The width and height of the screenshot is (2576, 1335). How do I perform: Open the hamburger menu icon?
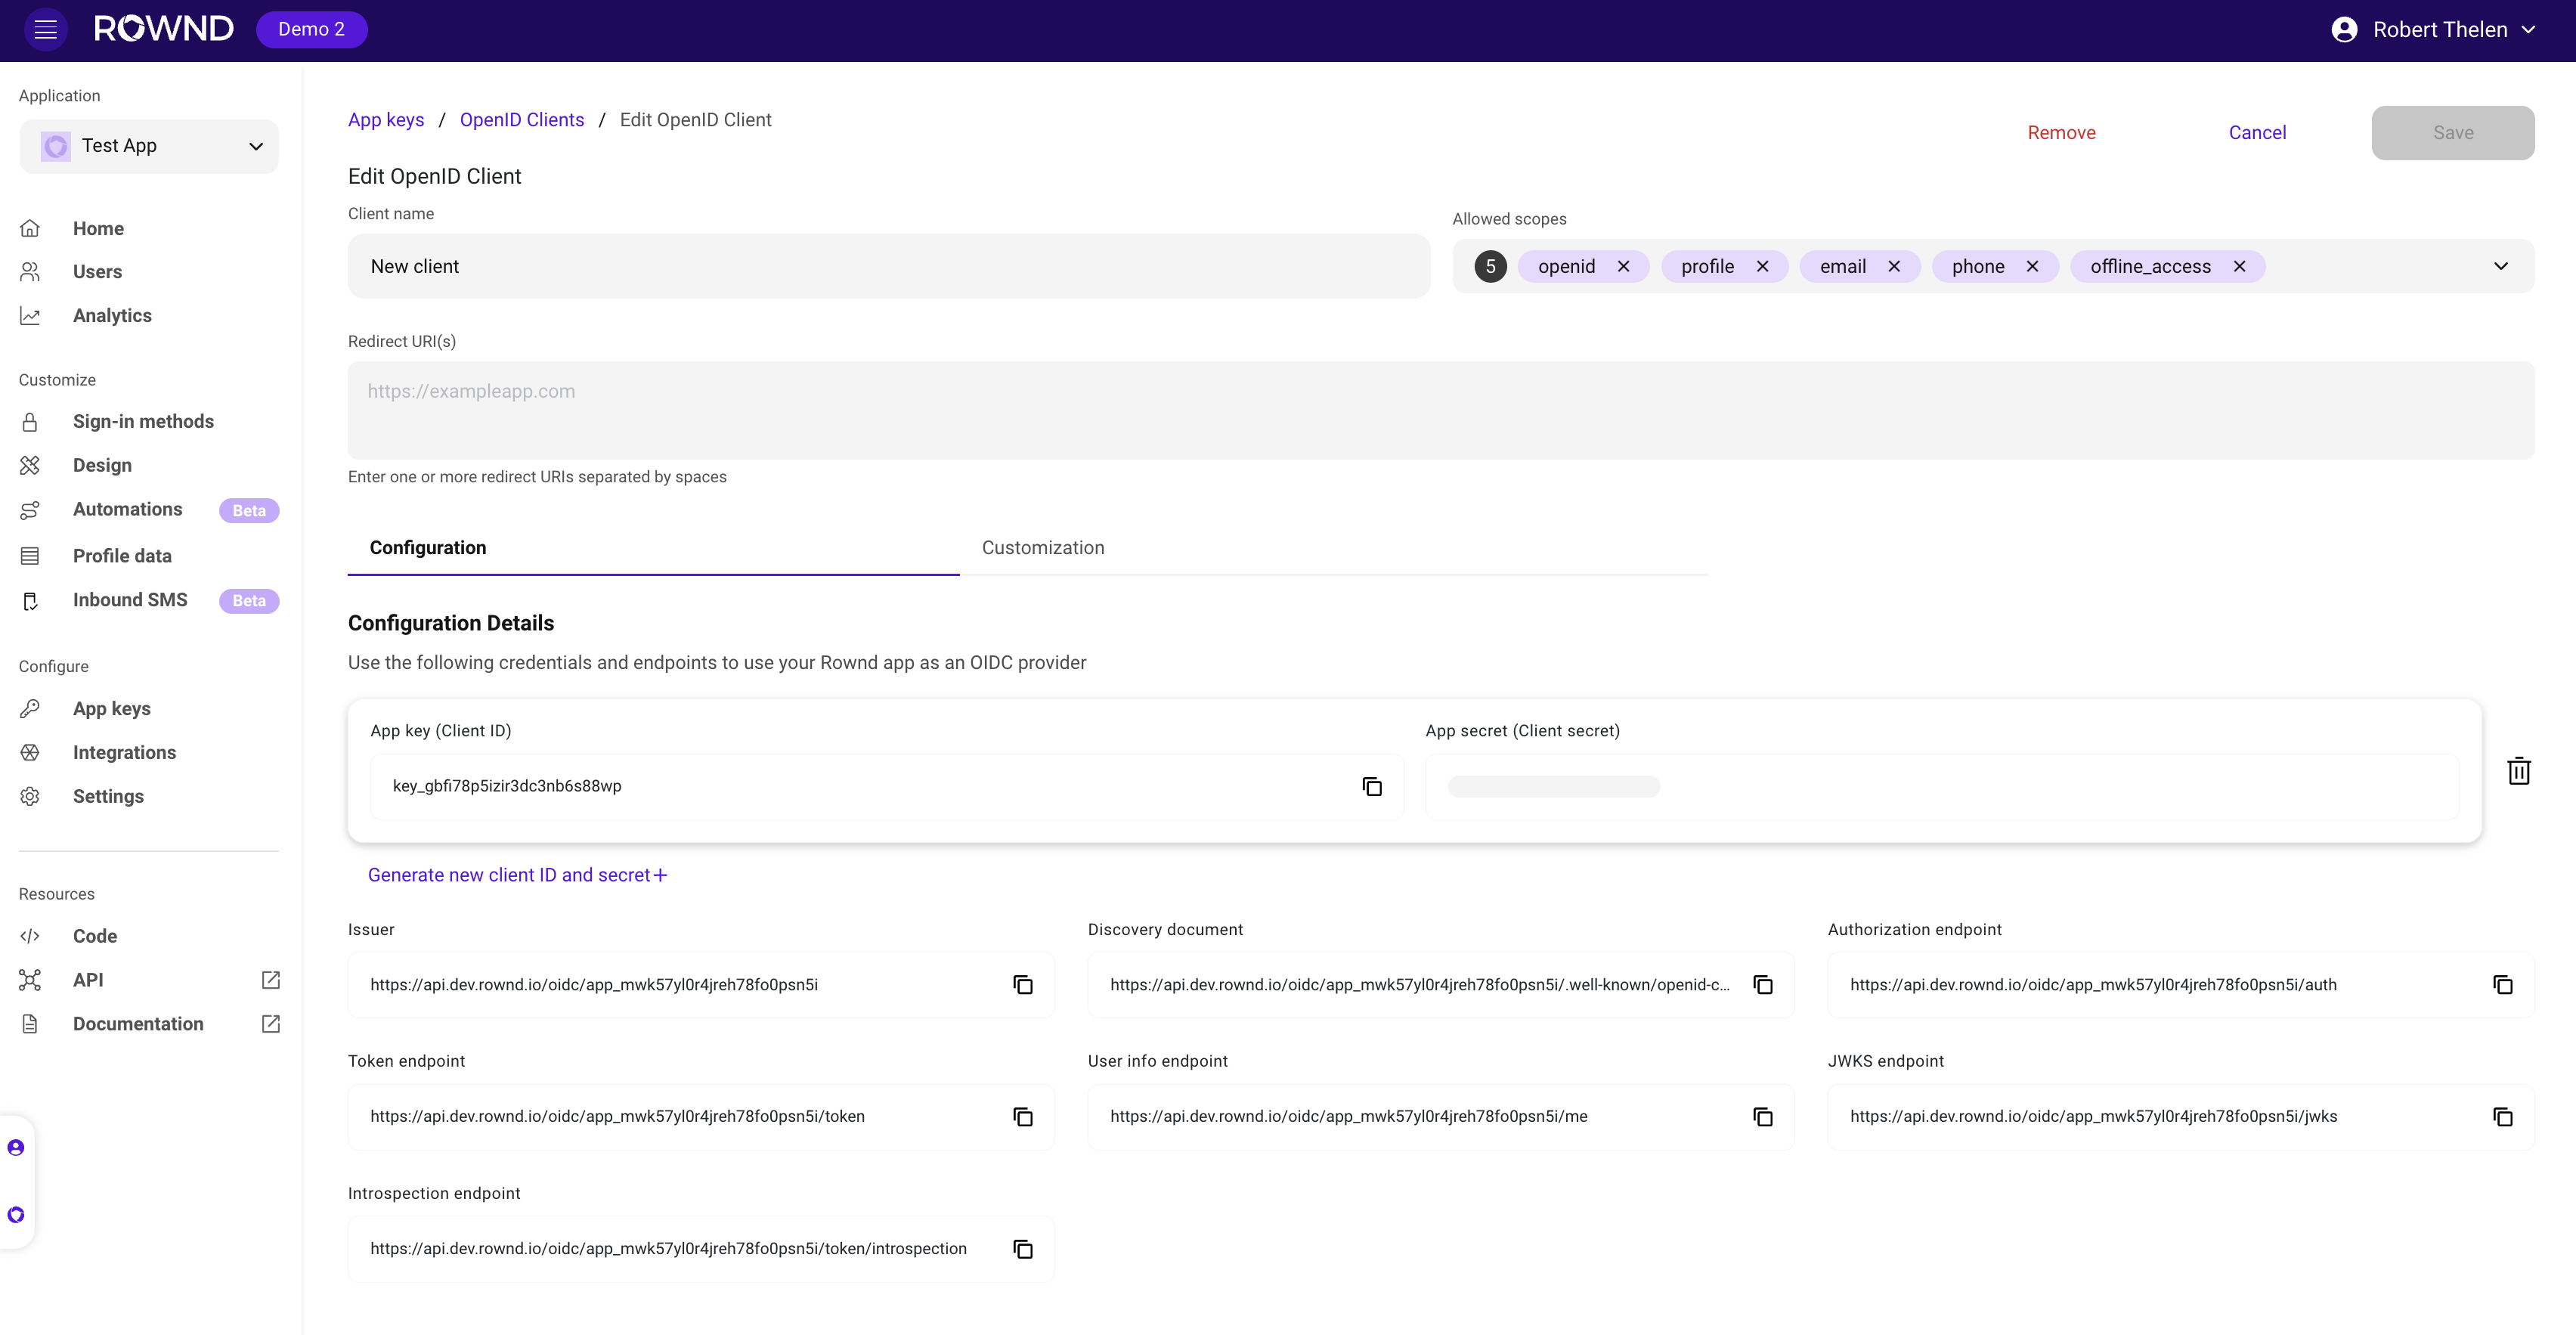click(x=45, y=30)
